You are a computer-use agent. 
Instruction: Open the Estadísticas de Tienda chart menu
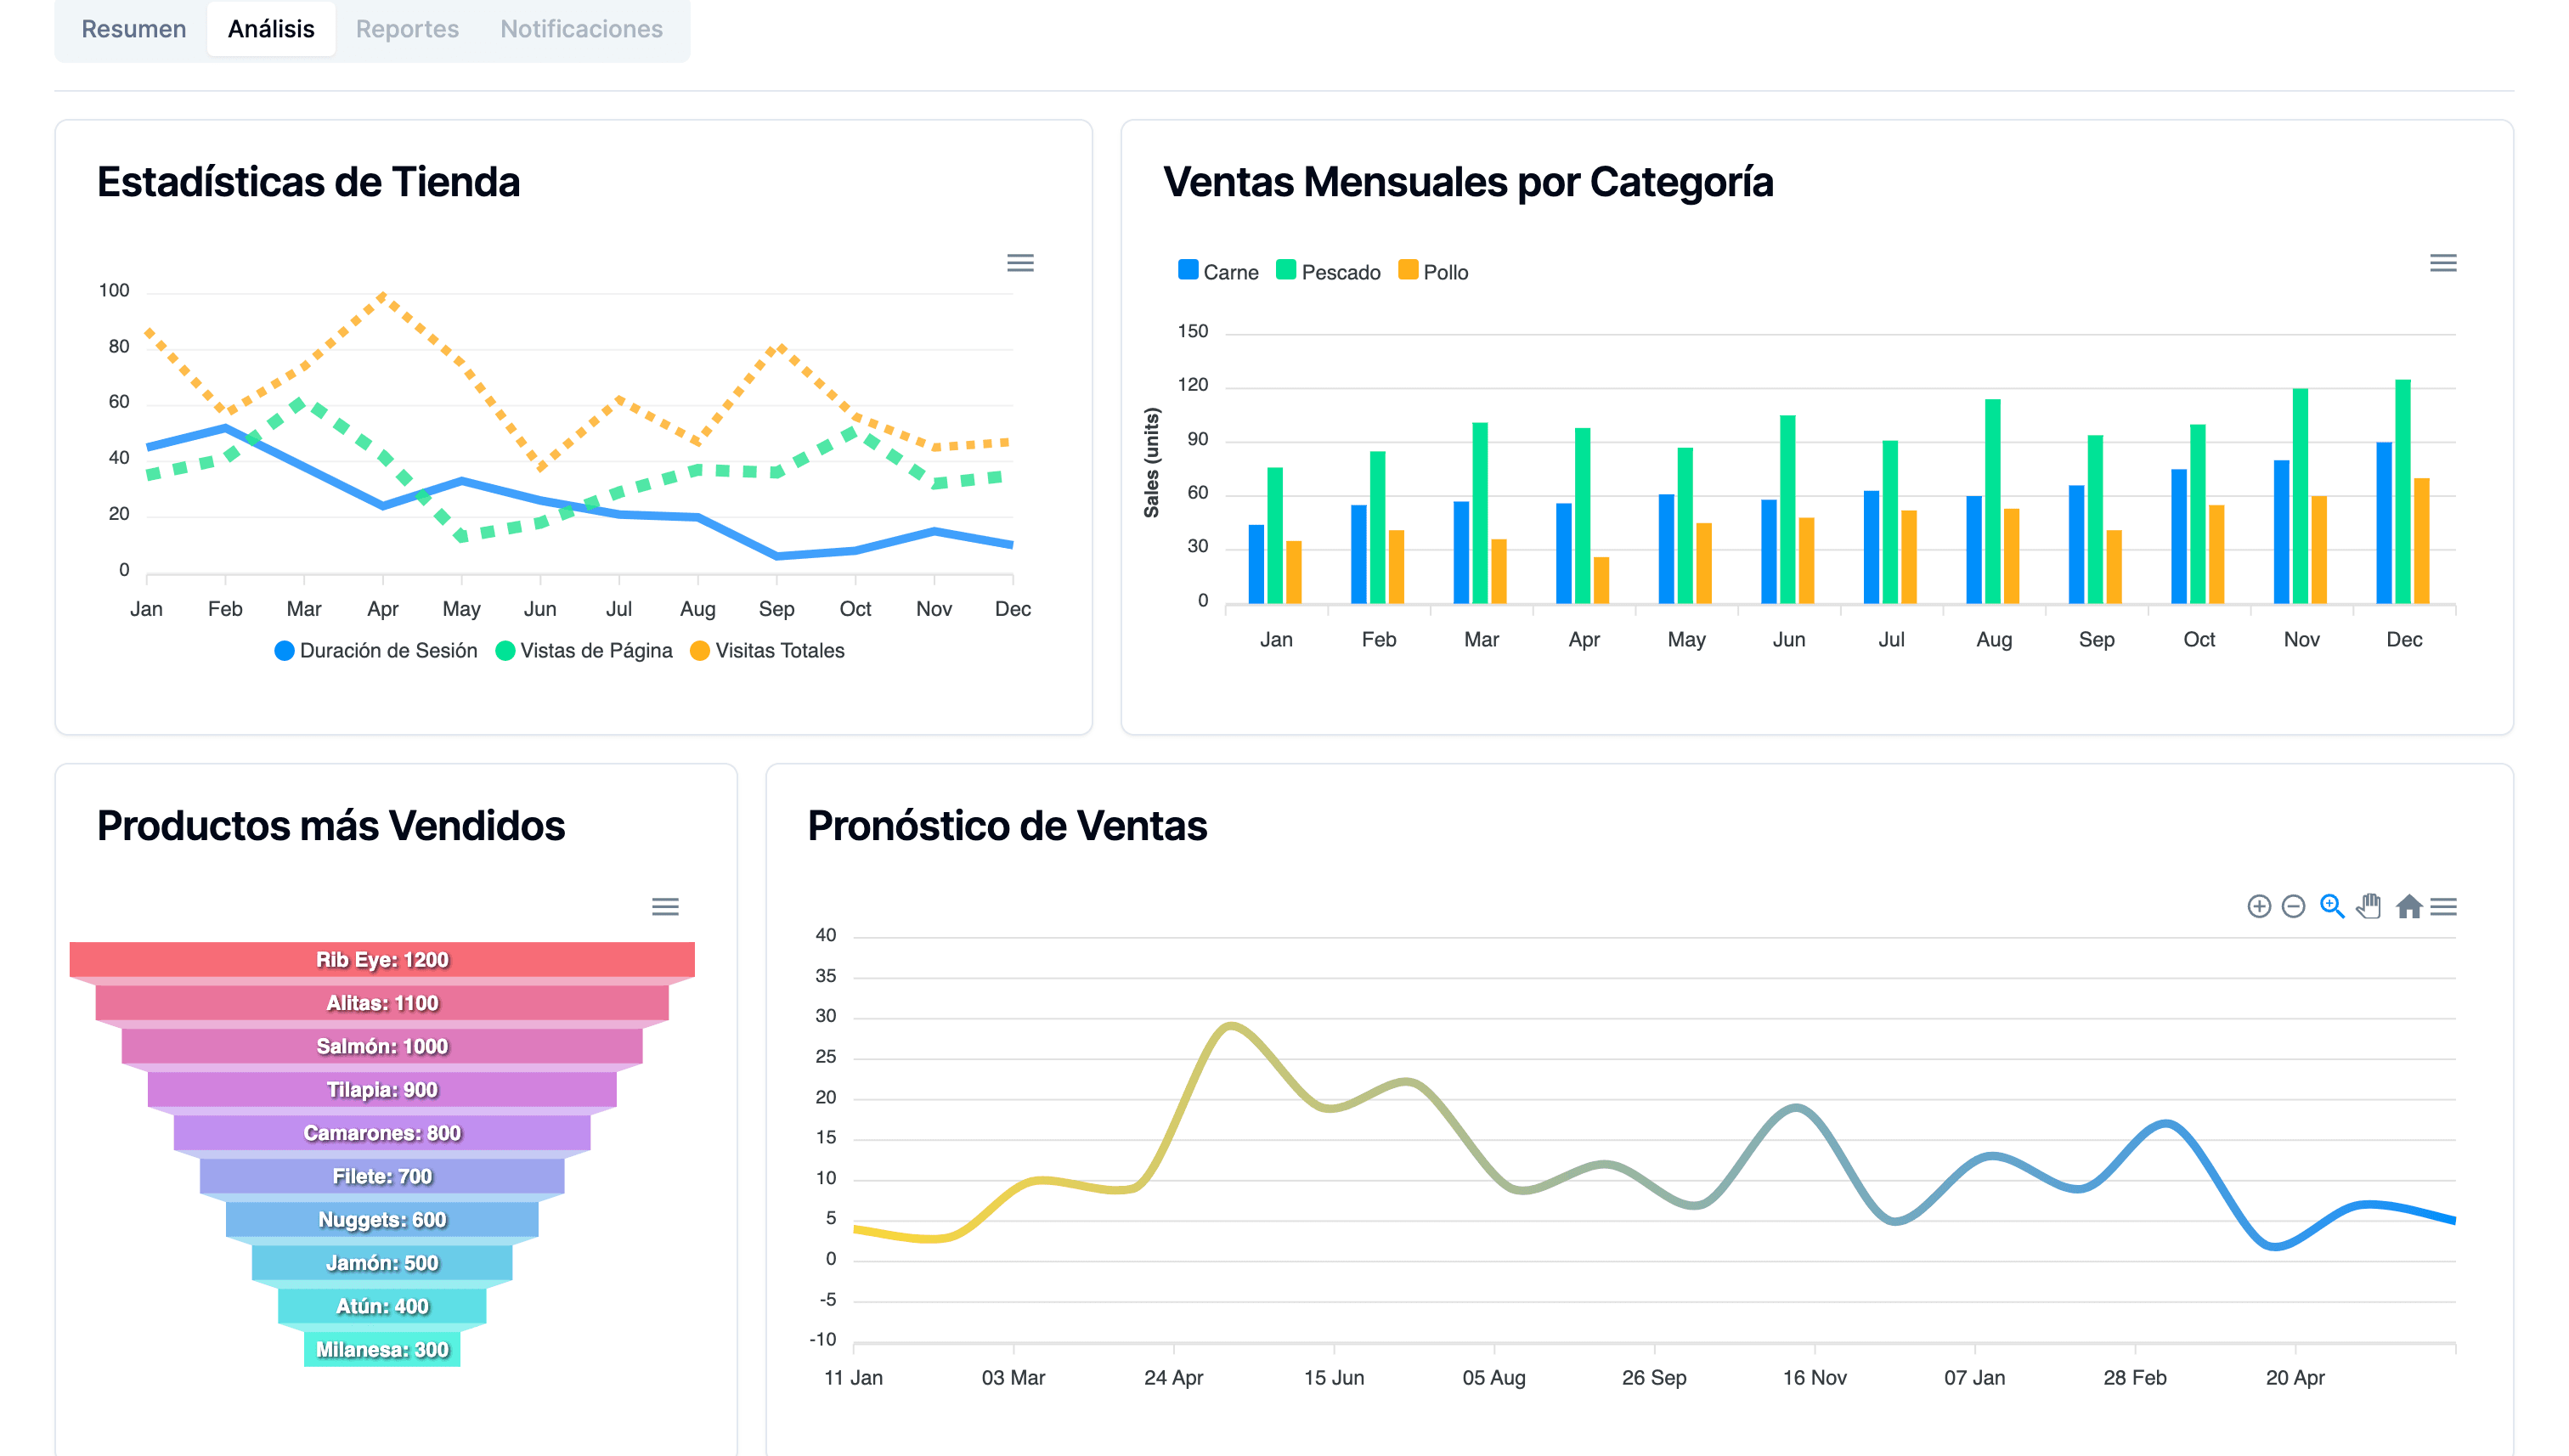(1020, 263)
